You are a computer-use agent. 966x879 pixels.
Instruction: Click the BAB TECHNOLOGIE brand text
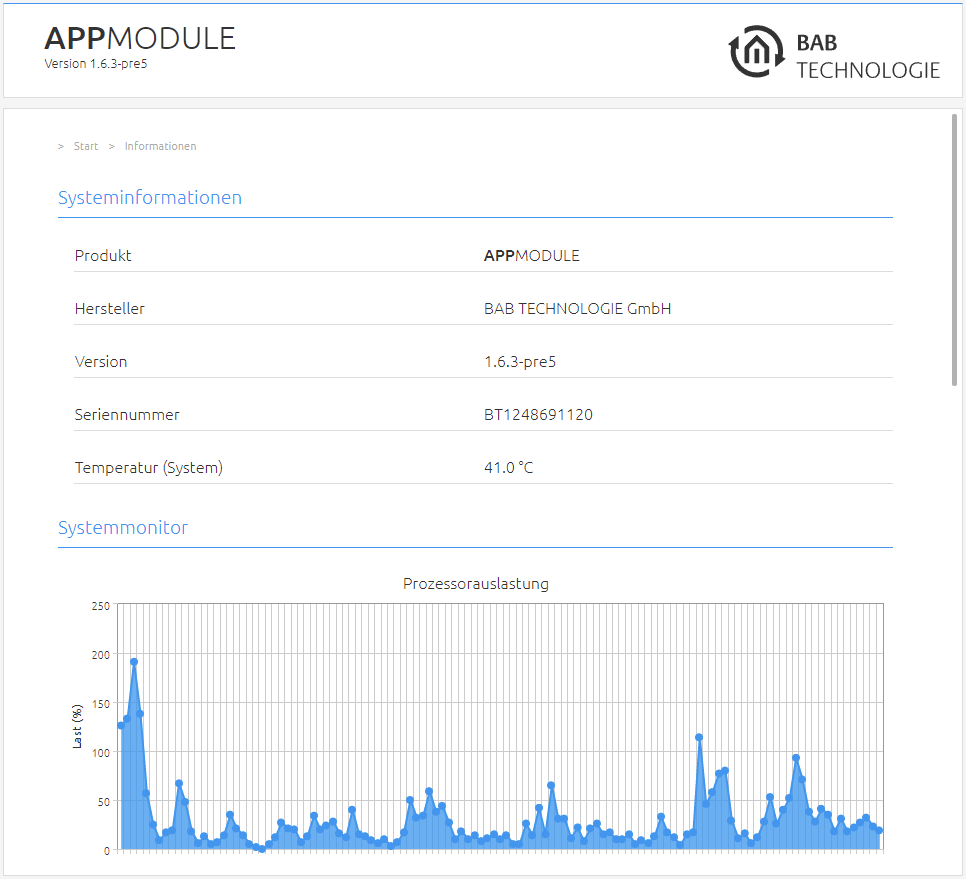[867, 56]
